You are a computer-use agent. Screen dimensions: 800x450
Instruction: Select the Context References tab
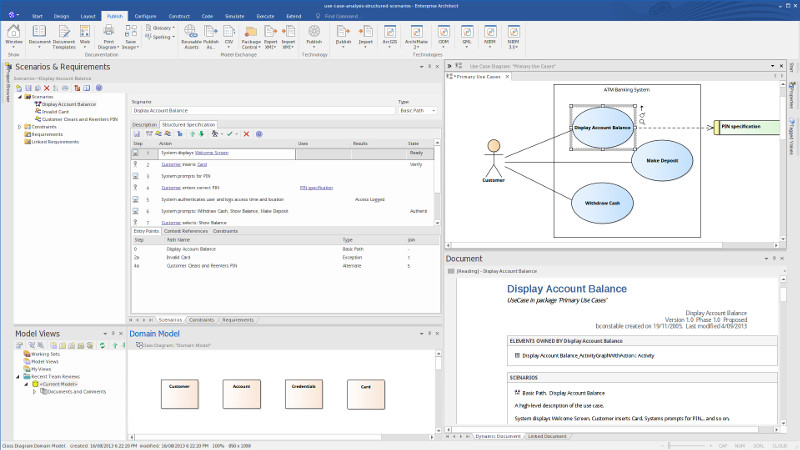(x=186, y=231)
